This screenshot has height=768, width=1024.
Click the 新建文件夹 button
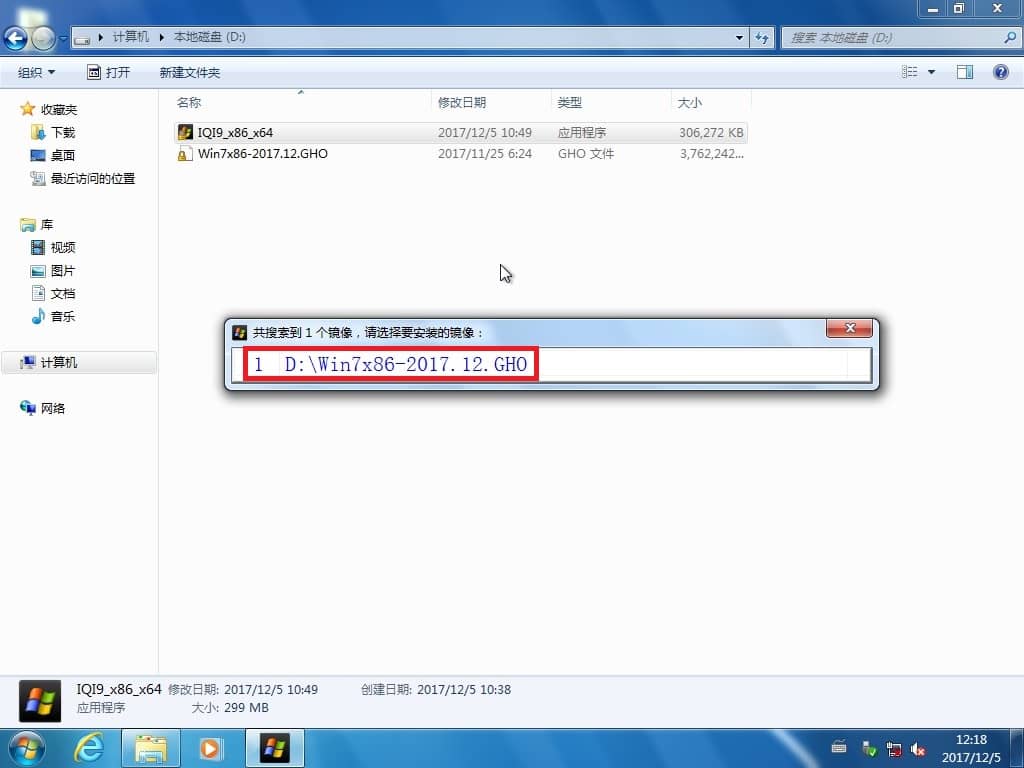[x=189, y=72]
